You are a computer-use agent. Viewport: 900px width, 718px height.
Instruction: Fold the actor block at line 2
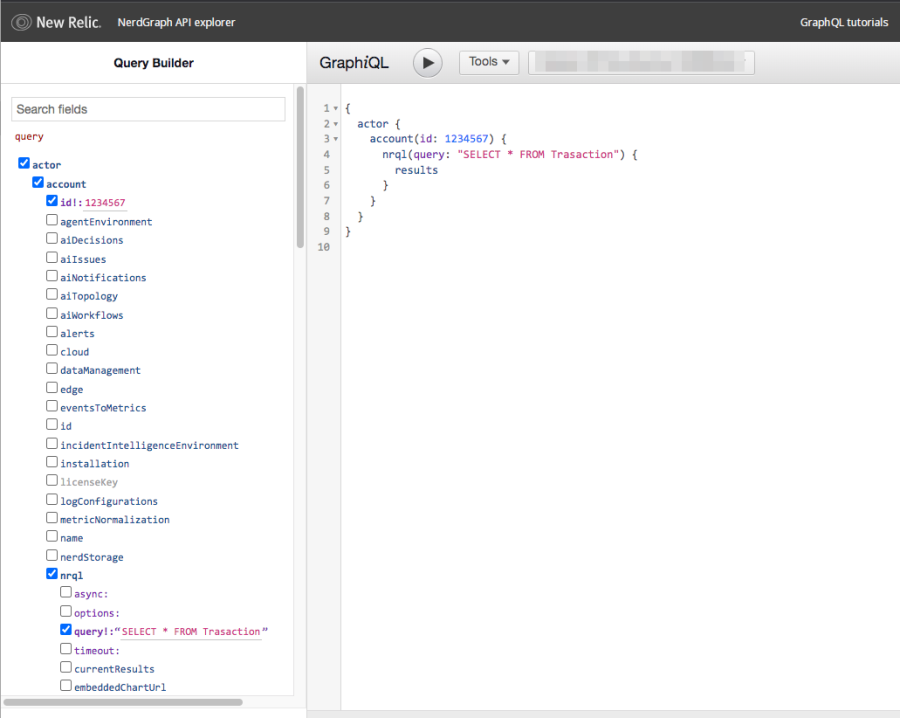(335, 124)
